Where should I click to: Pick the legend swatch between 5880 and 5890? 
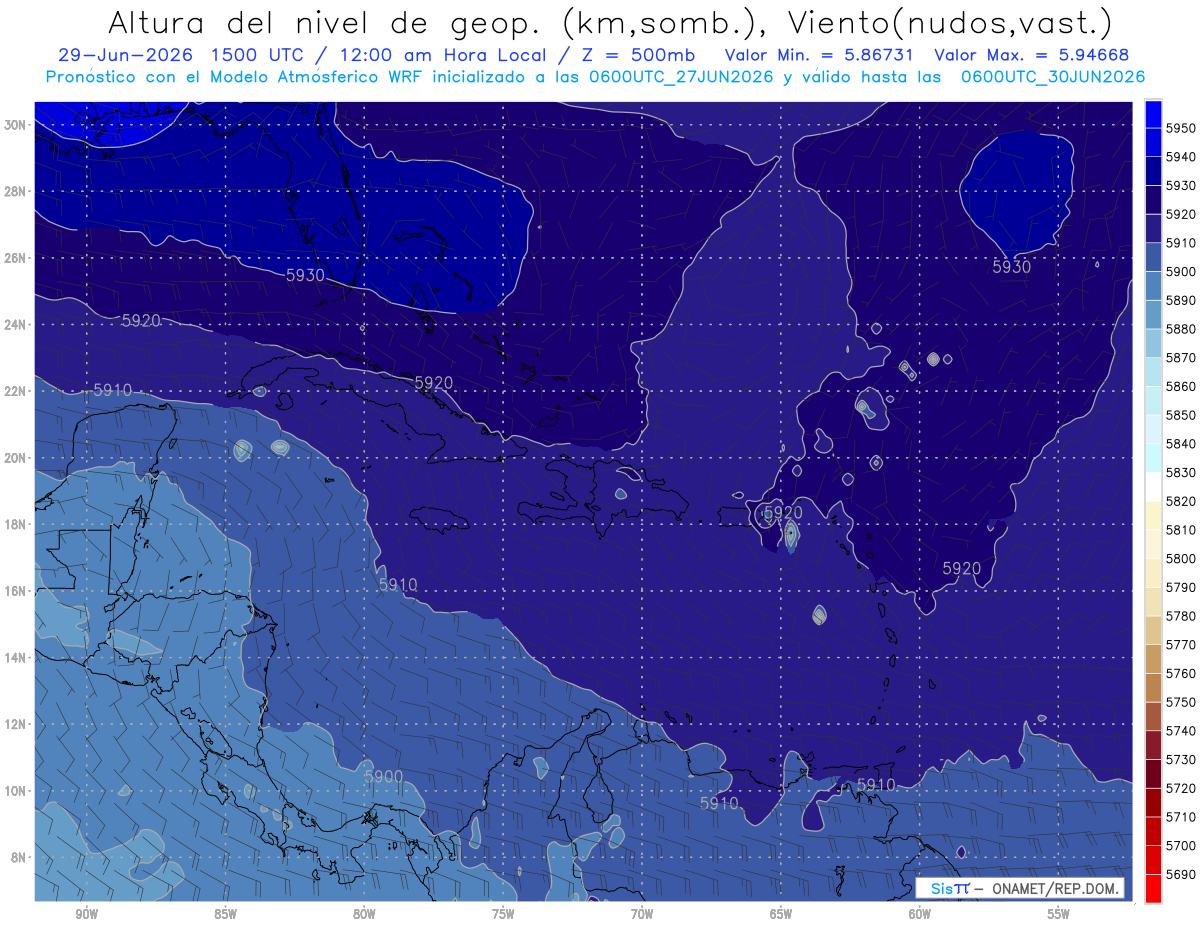click(1153, 314)
